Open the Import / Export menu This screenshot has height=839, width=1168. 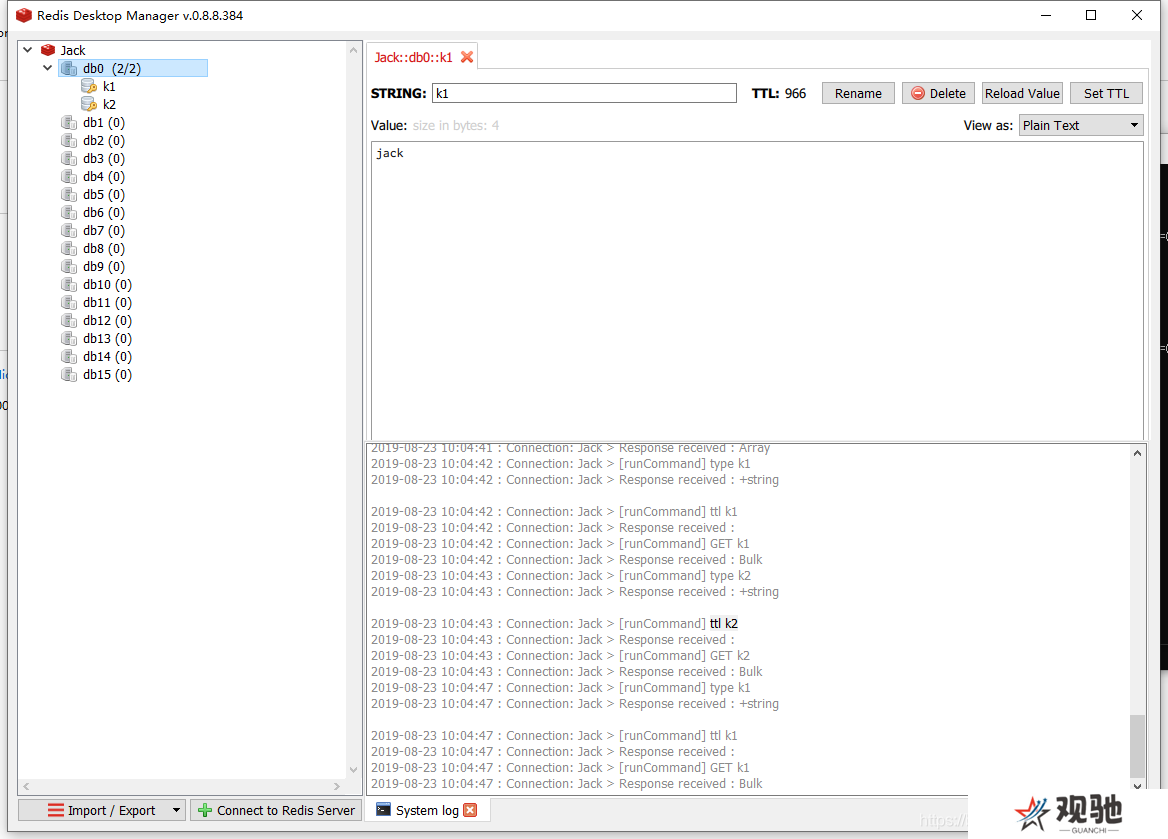pyautogui.click(x=102, y=810)
